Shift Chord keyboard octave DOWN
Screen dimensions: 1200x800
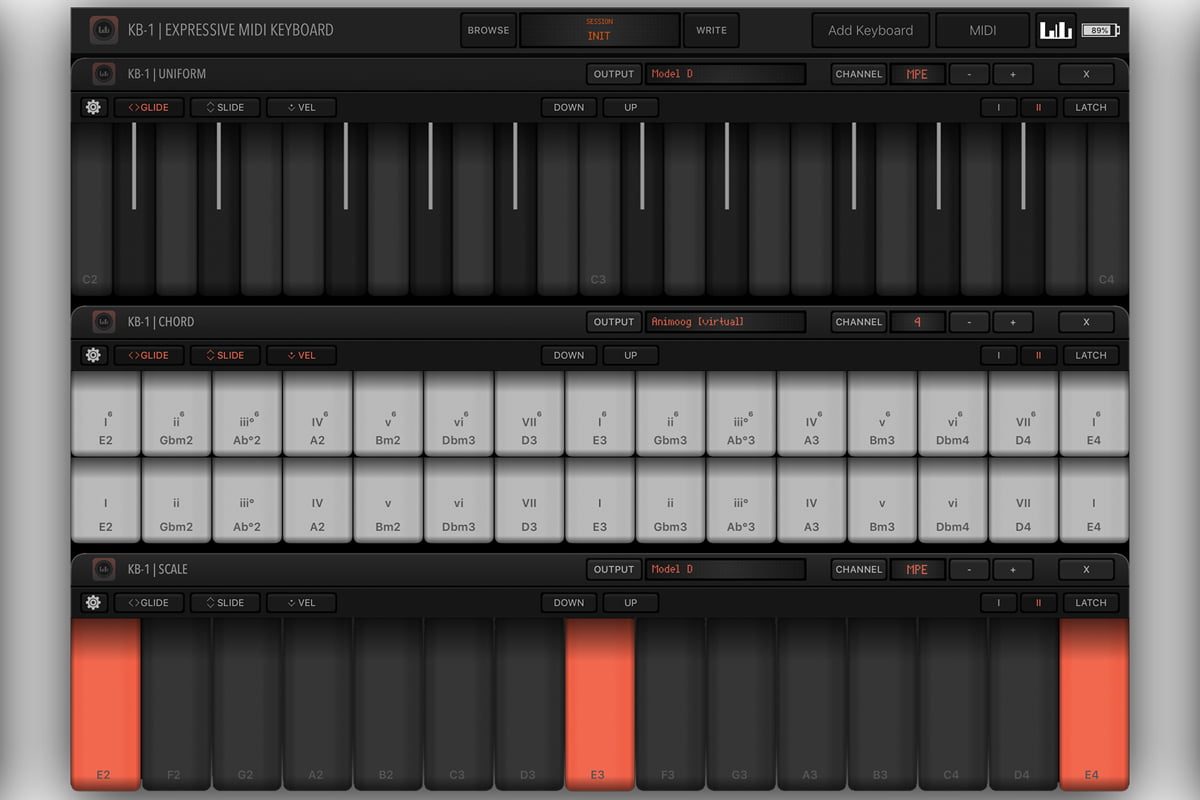[x=569, y=355]
